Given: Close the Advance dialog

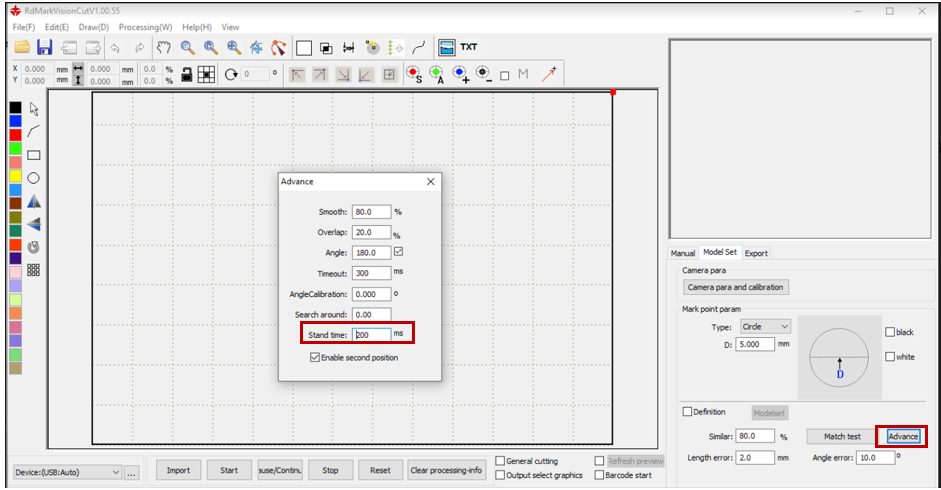Looking at the screenshot, I should [x=430, y=181].
